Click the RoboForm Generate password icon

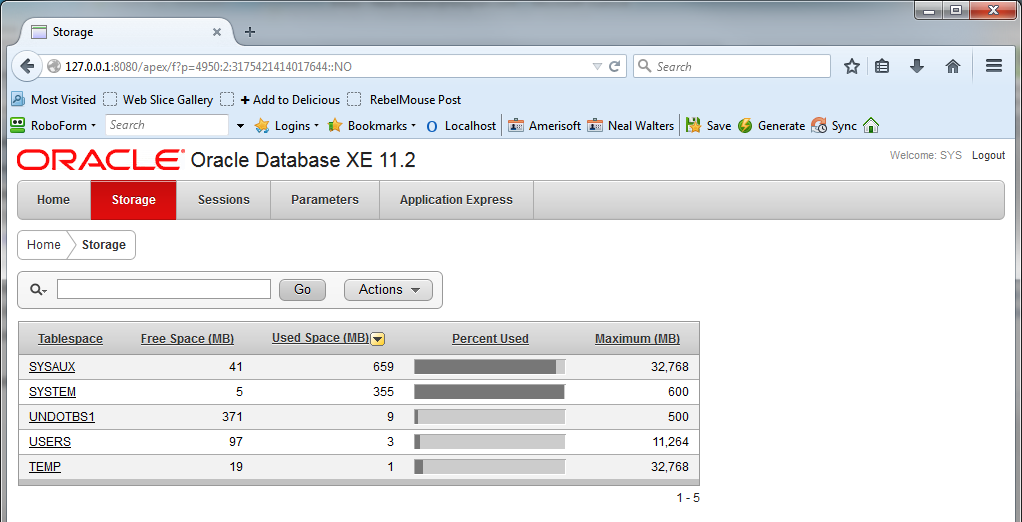tap(746, 126)
